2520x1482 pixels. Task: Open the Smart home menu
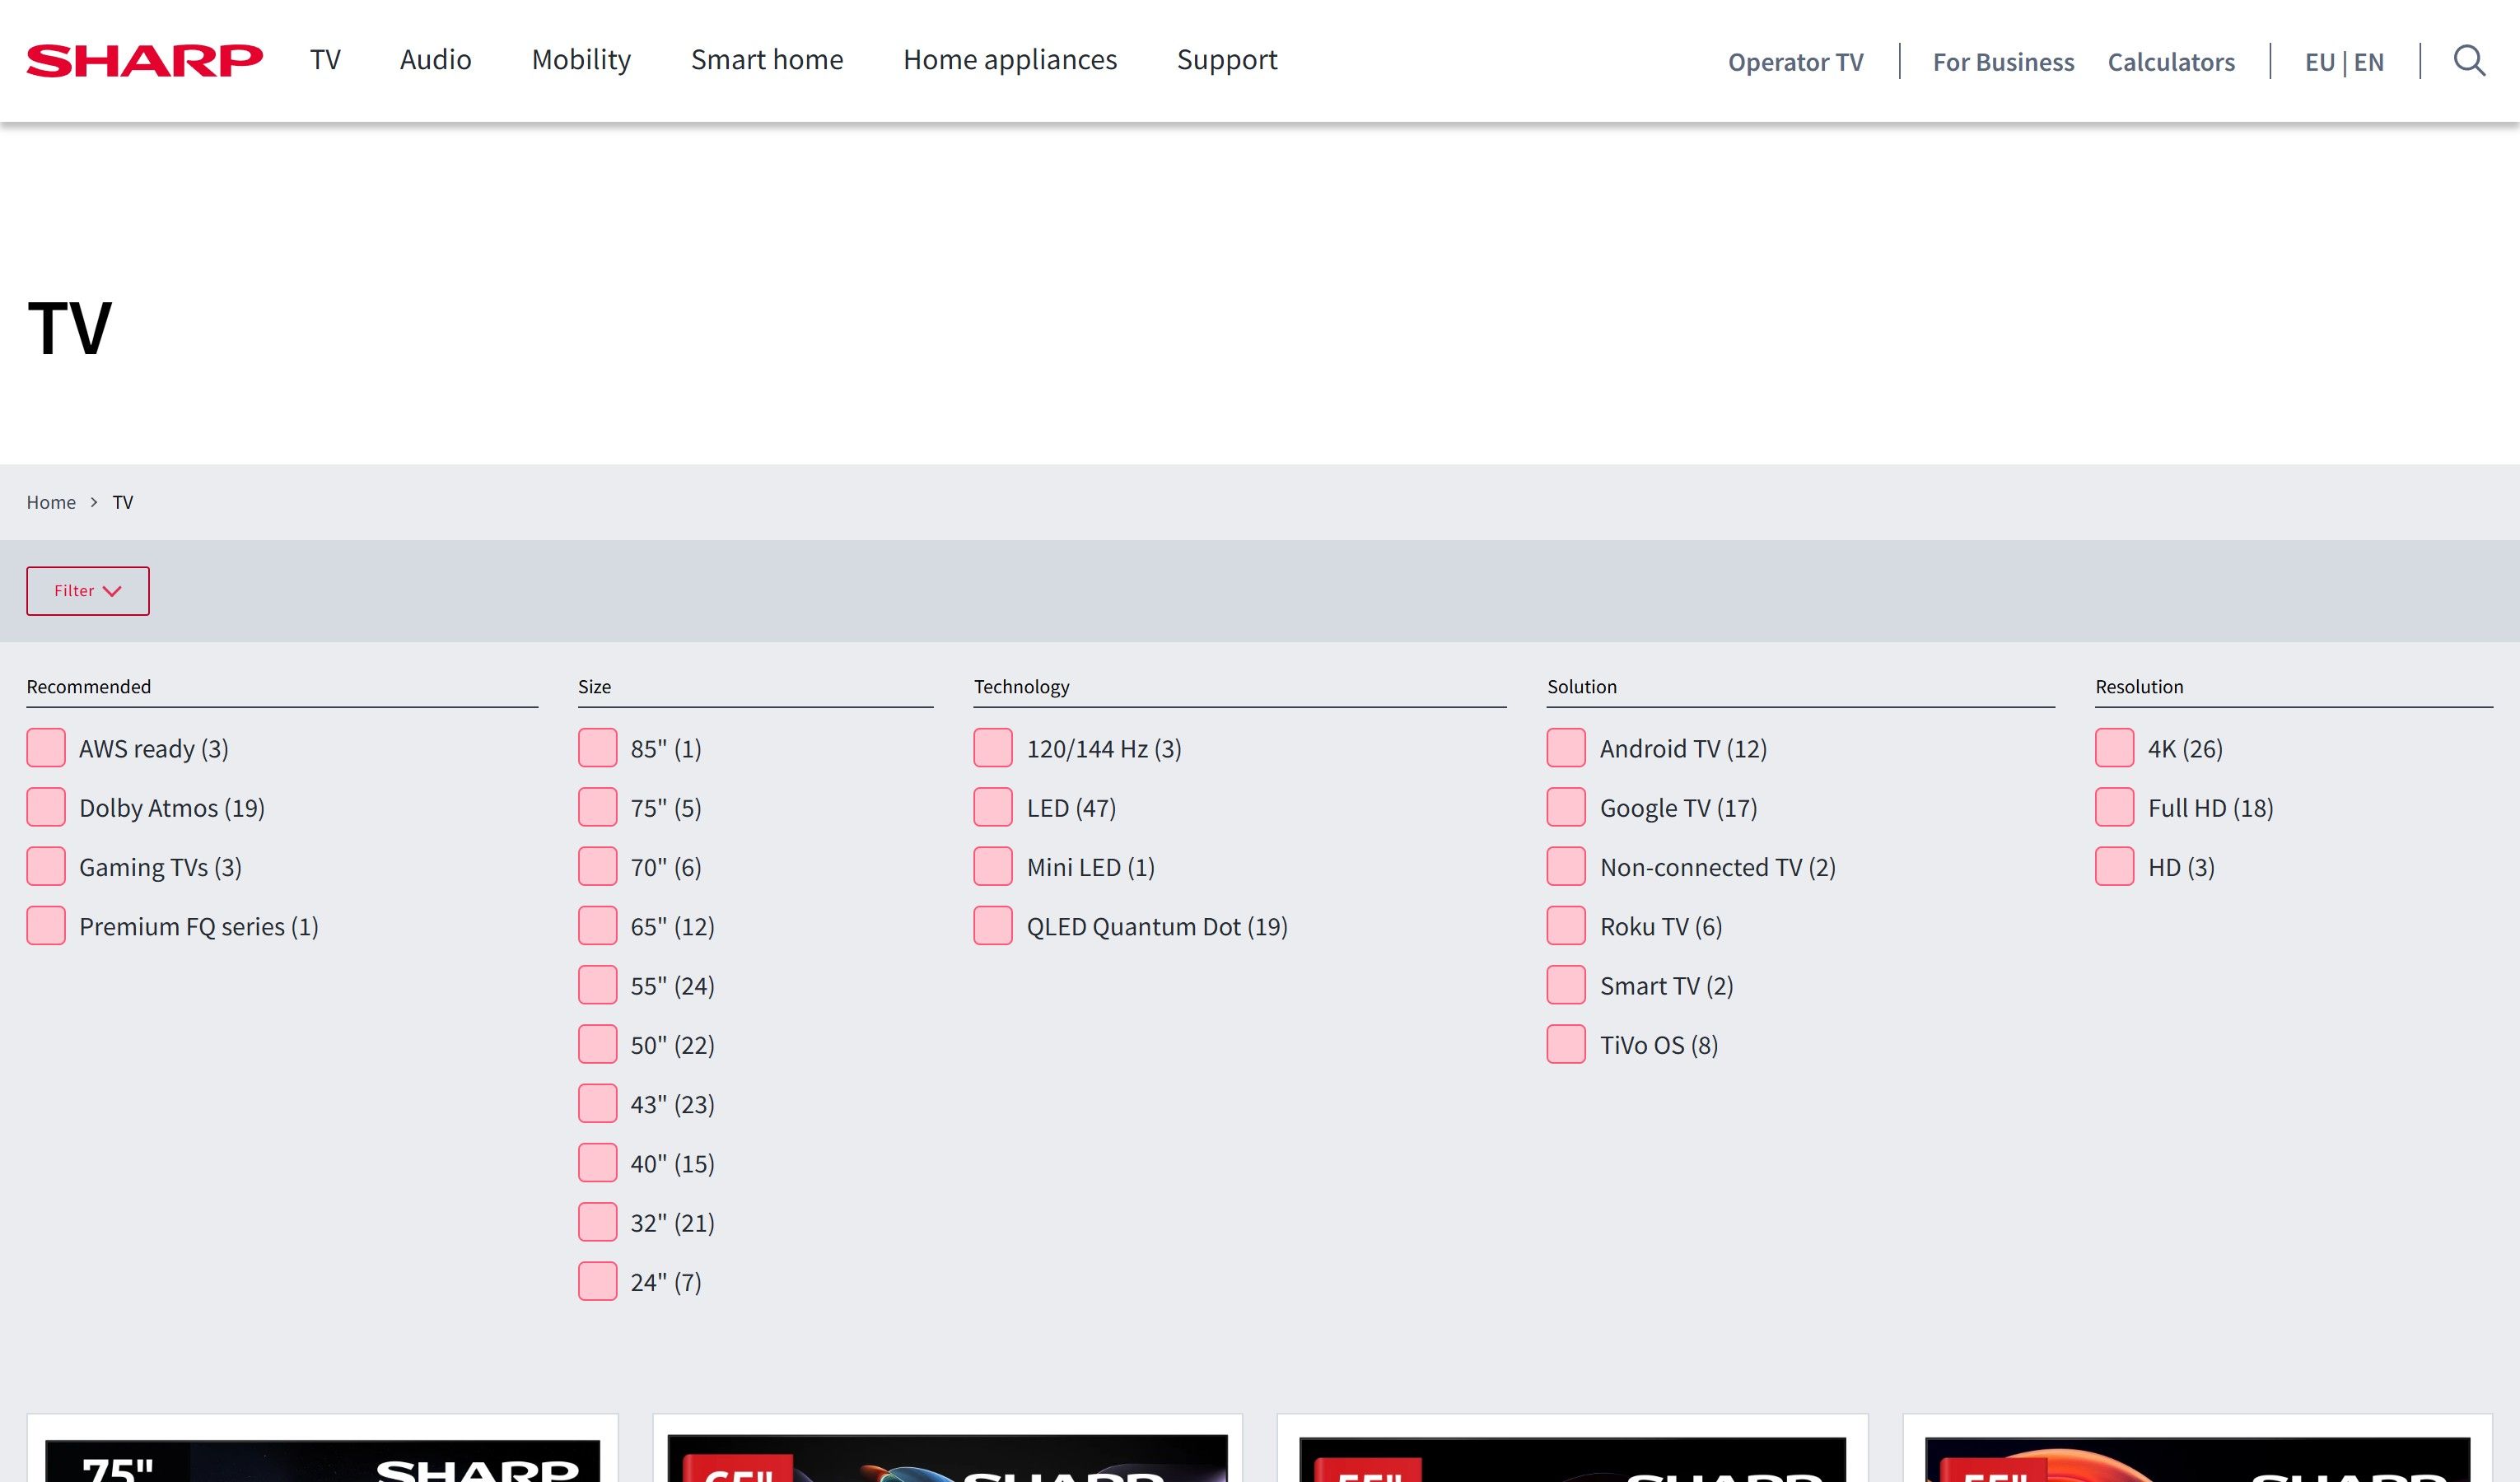[767, 60]
